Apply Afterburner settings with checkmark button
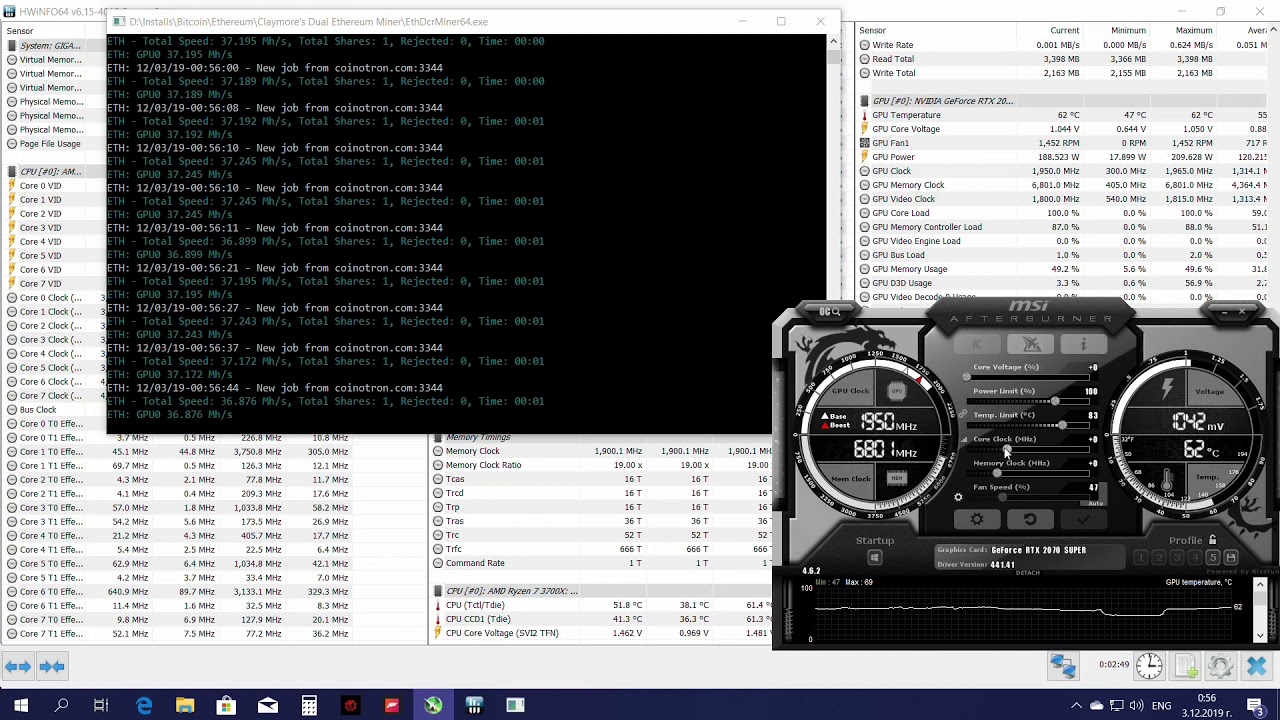The image size is (1280, 720). coord(1083,519)
